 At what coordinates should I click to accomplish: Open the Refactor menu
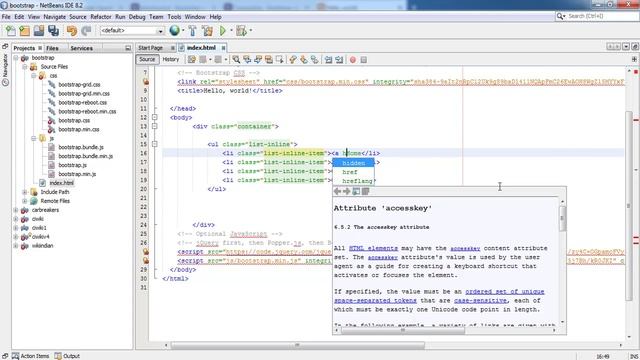(101, 17)
